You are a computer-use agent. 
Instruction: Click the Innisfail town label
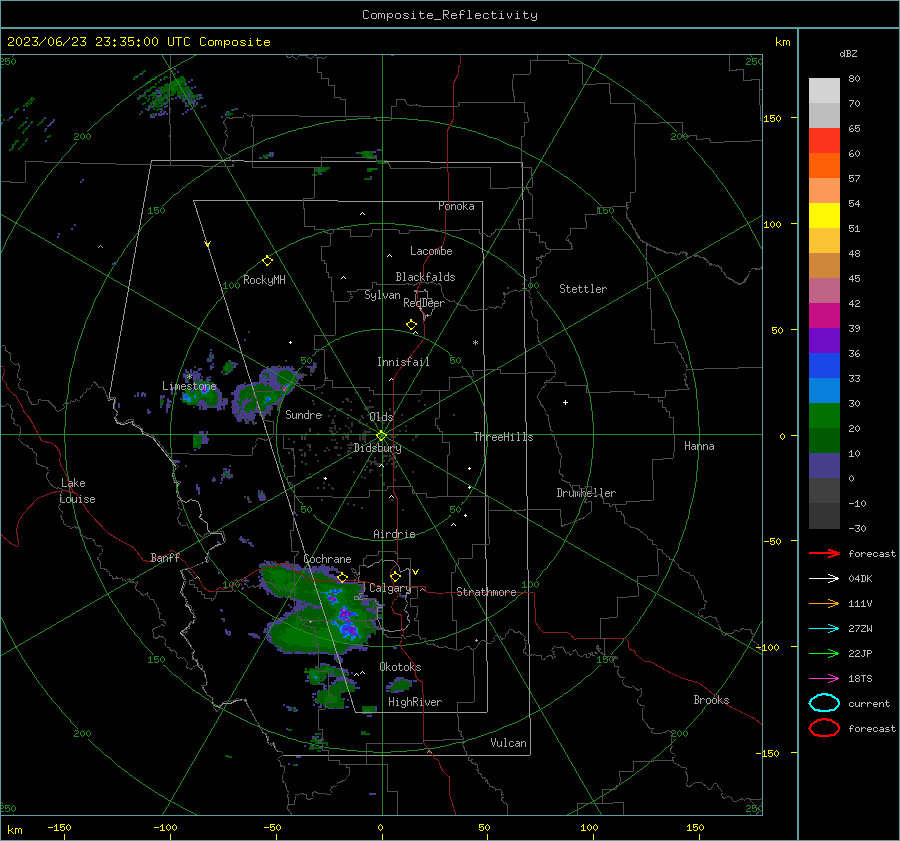pos(403,362)
